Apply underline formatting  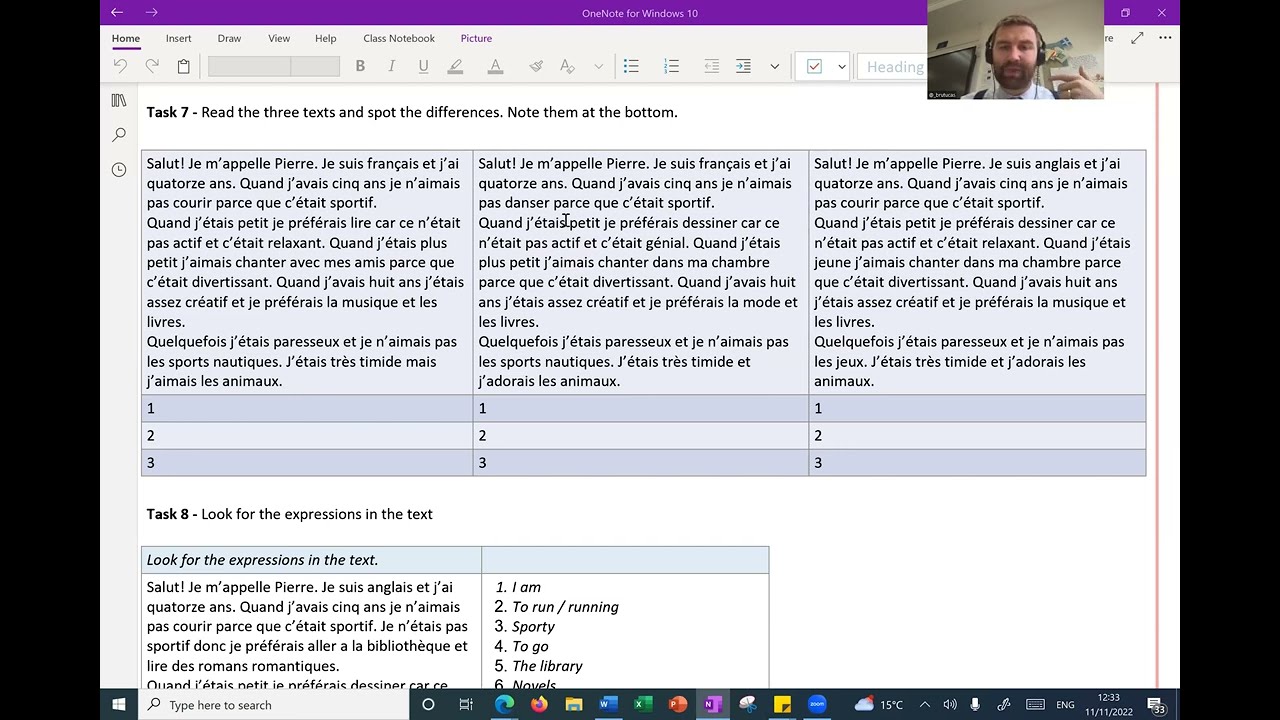coord(423,66)
